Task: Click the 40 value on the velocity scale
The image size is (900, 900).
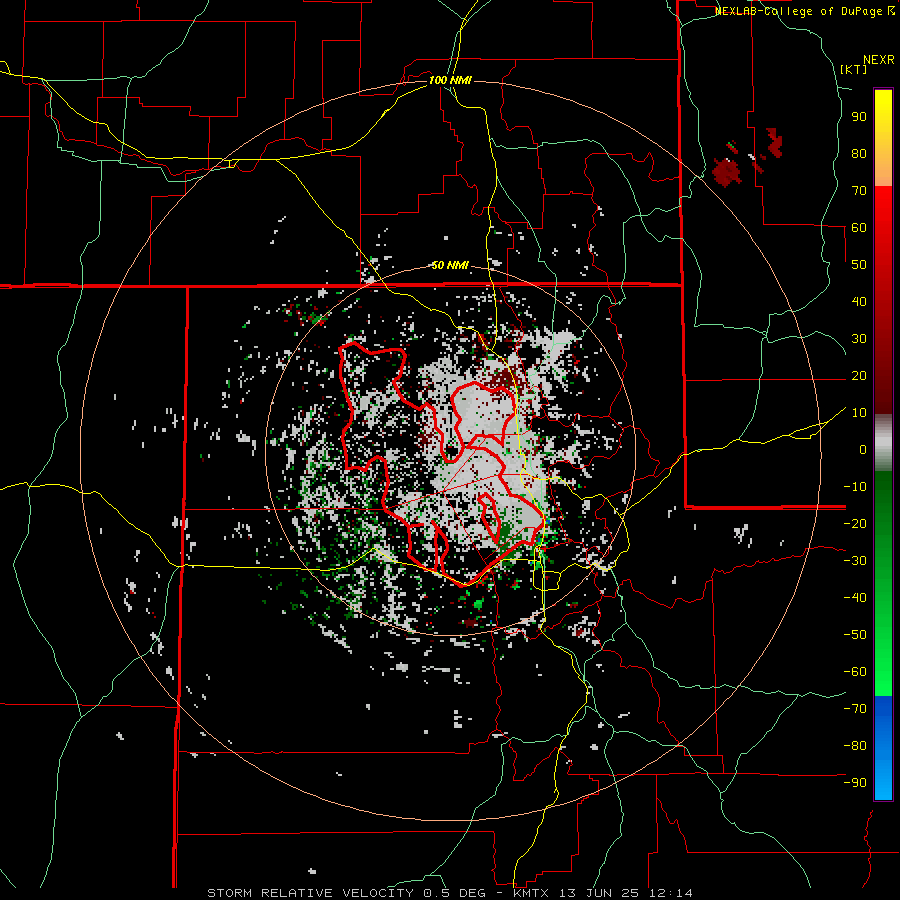Action: tap(859, 302)
